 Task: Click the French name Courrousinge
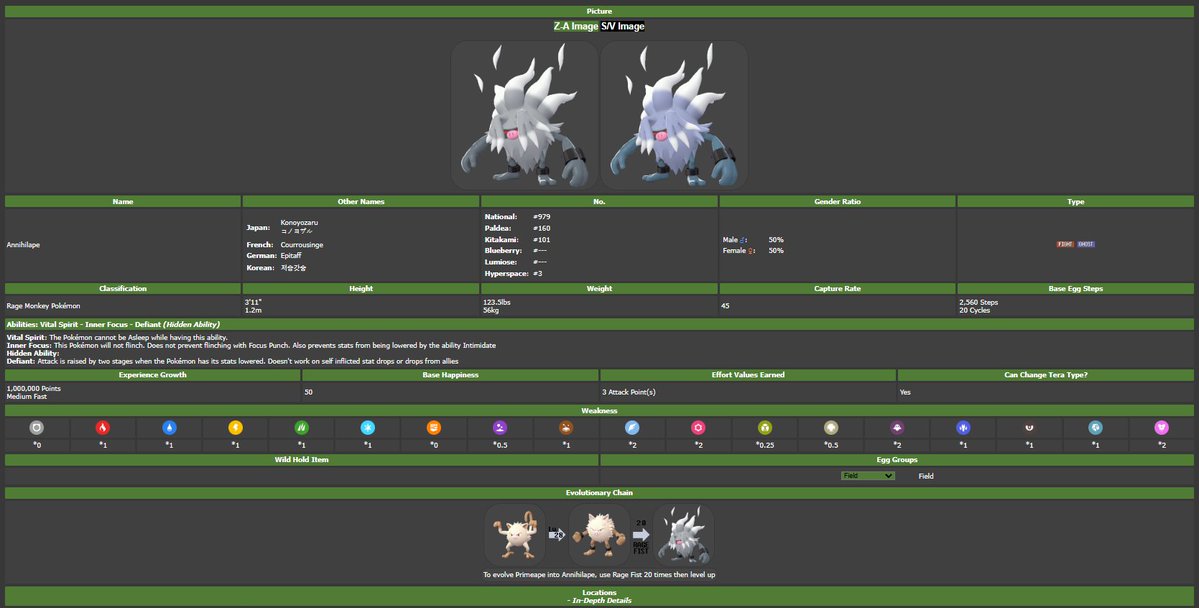(302, 245)
